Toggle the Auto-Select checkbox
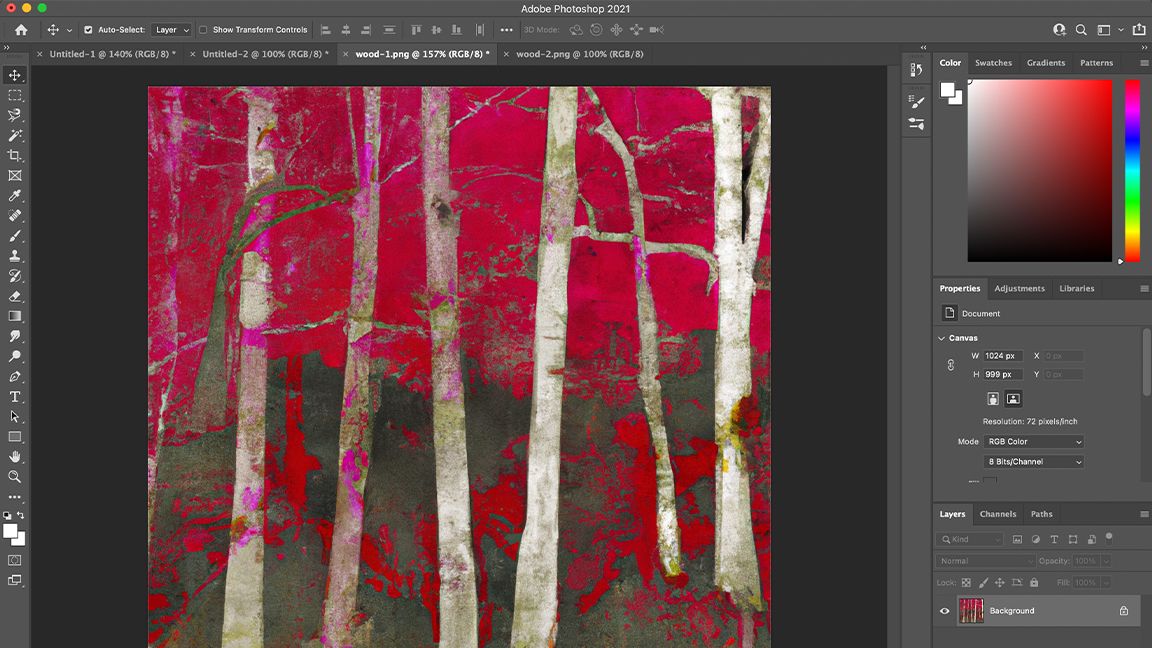Viewport: 1152px width, 648px height. tap(89, 29)
